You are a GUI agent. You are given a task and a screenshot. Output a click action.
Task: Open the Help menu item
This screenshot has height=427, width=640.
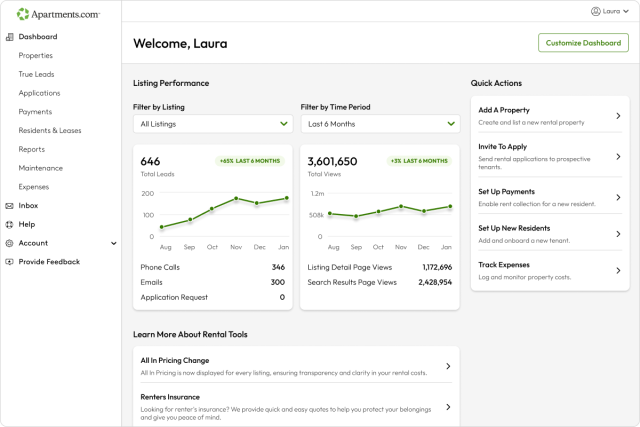tap(27, 225)
